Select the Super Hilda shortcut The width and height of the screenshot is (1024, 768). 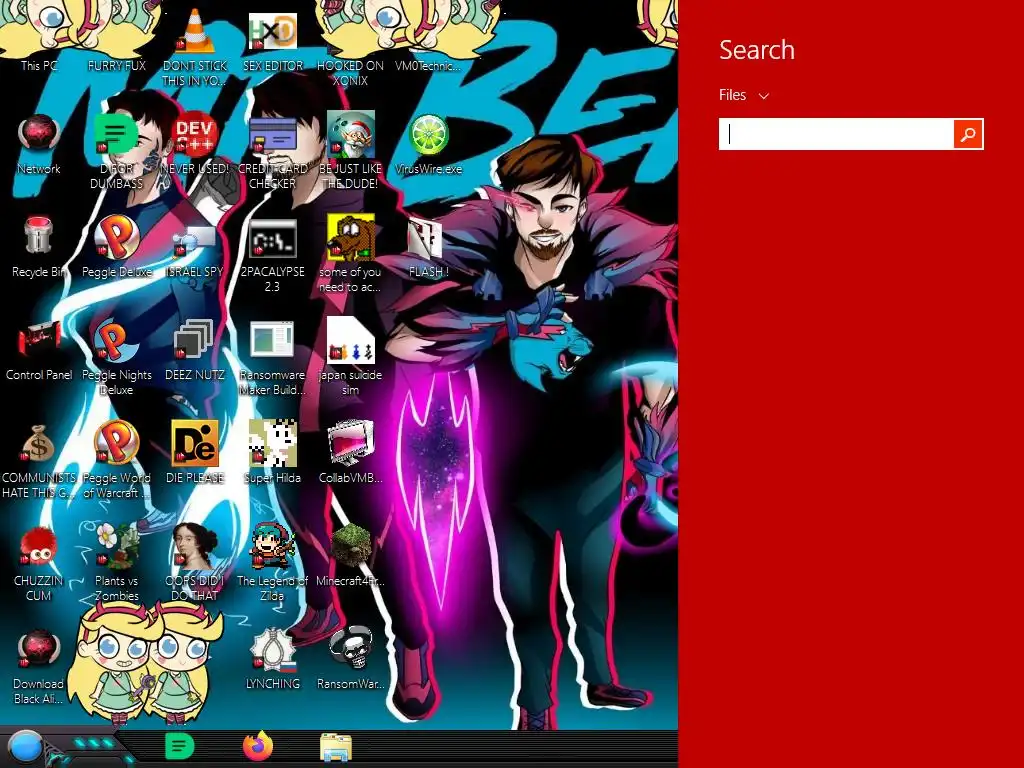(272, 452)
